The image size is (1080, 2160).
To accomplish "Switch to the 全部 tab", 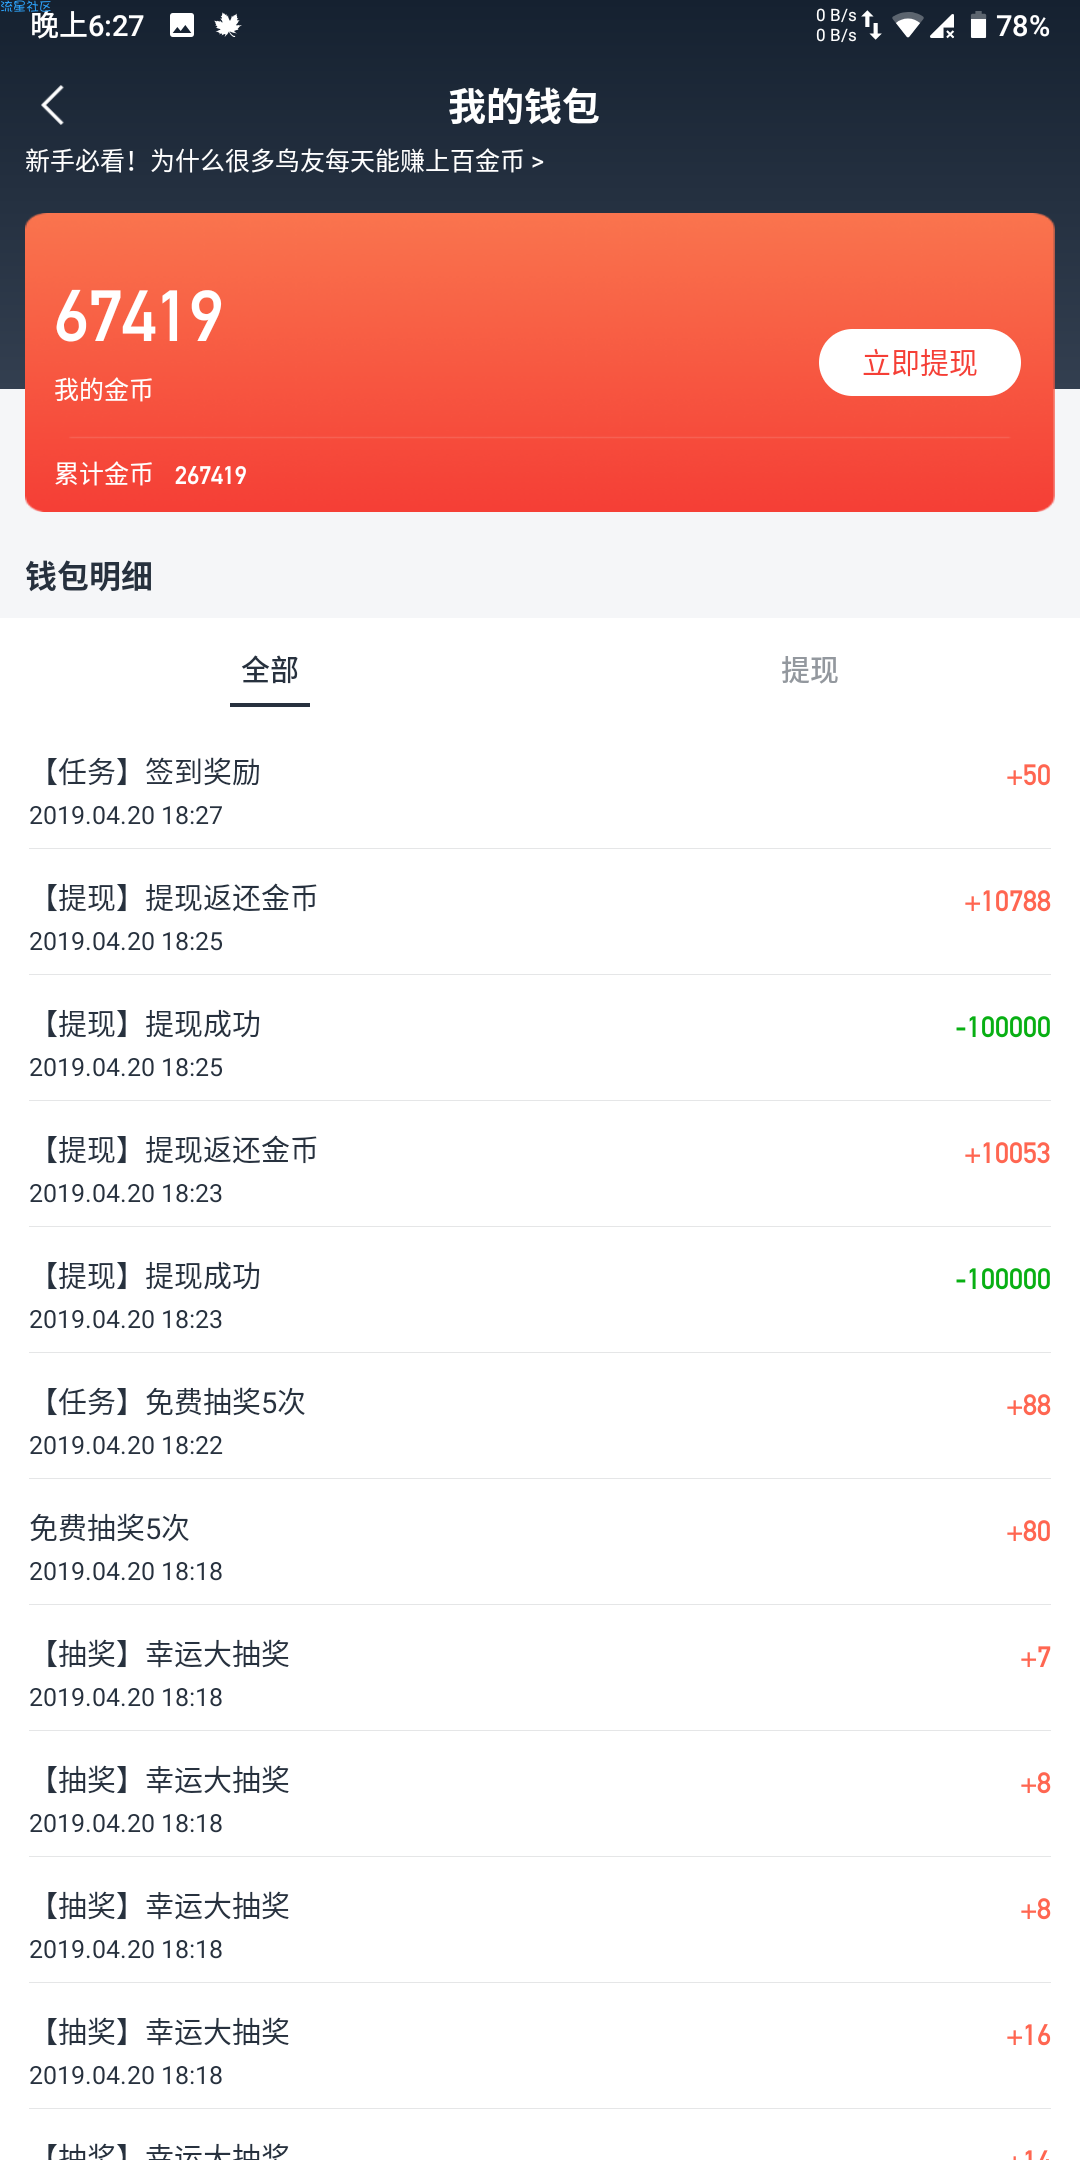I will (x=270, y=670).
